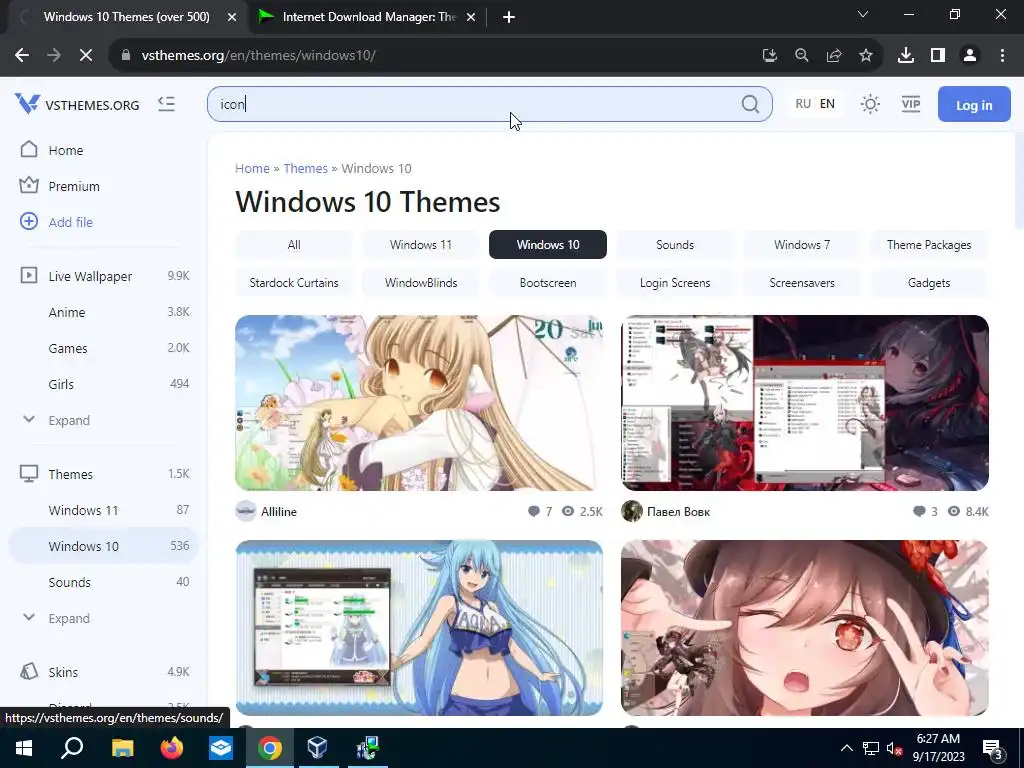1024x768 pixels.
Task: Click the author name Павел Вовк
Action: coord(678,511)
